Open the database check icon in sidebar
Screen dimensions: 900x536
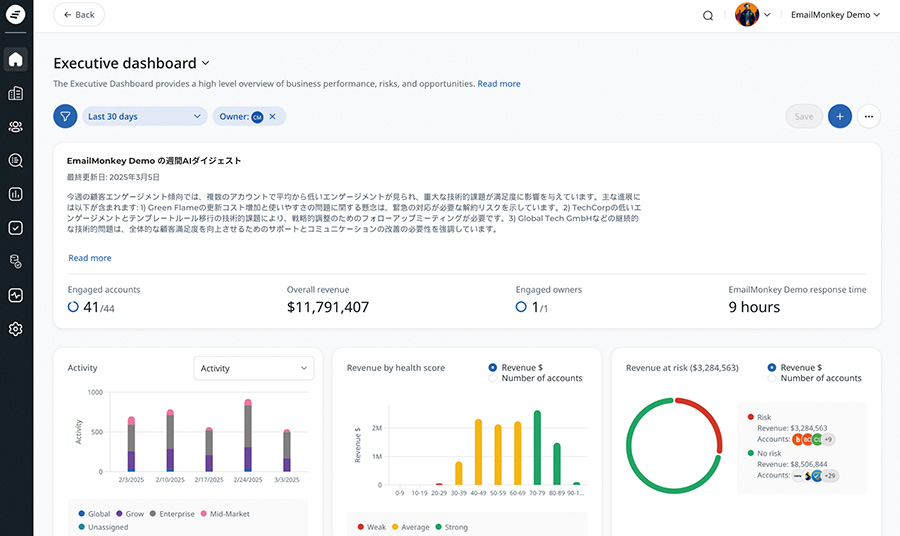click(x=15, y=262)
